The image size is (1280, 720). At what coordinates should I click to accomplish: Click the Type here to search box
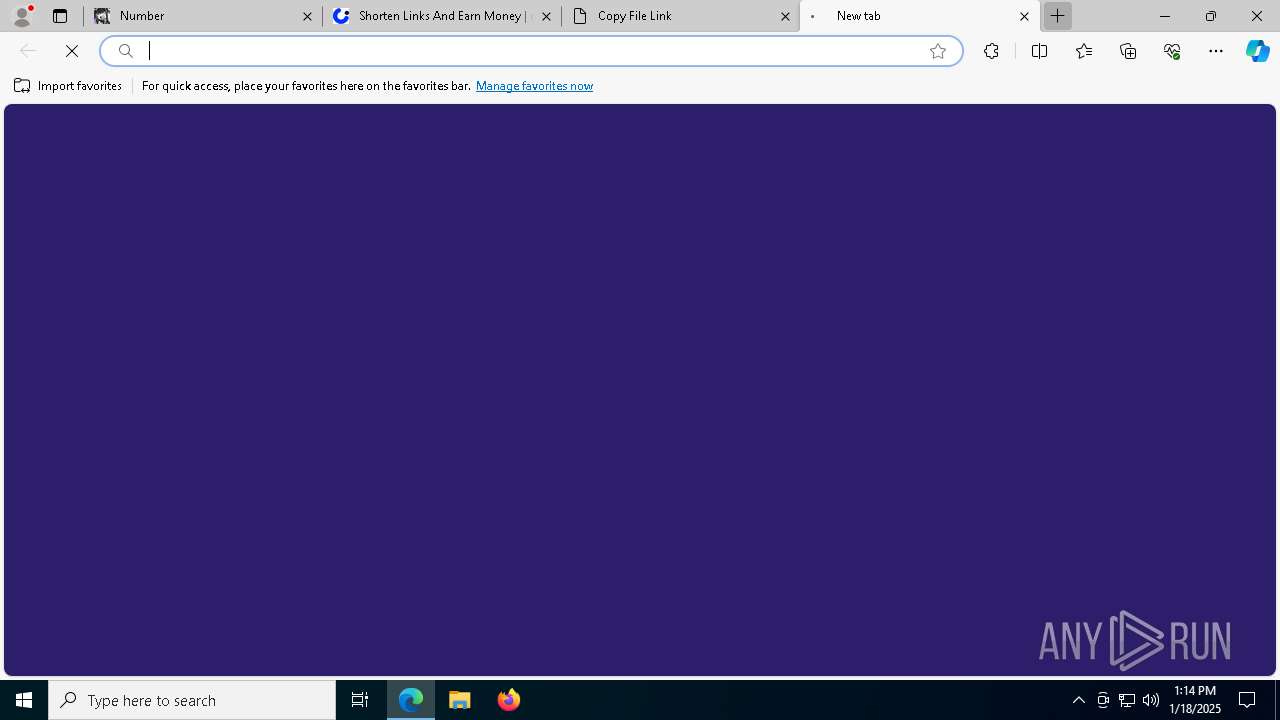192,700
